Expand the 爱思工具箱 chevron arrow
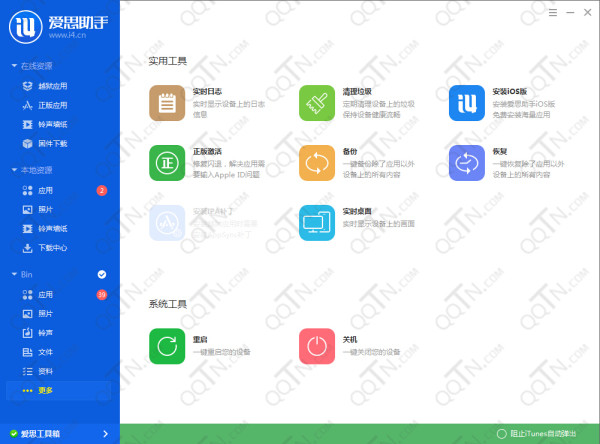This screenshot has width=600, height=444. (106, 434)
